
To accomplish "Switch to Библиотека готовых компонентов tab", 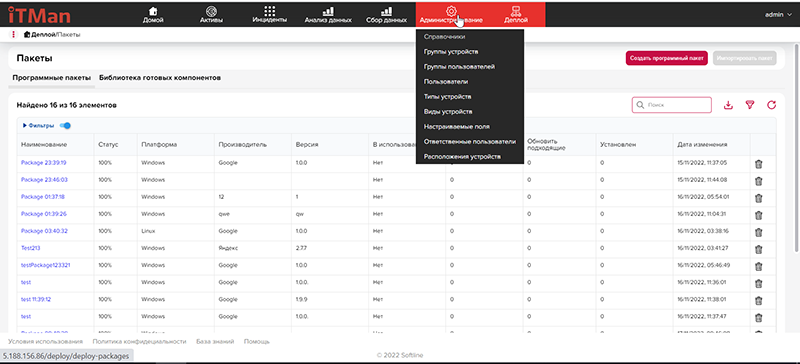I will click(160, 78).
